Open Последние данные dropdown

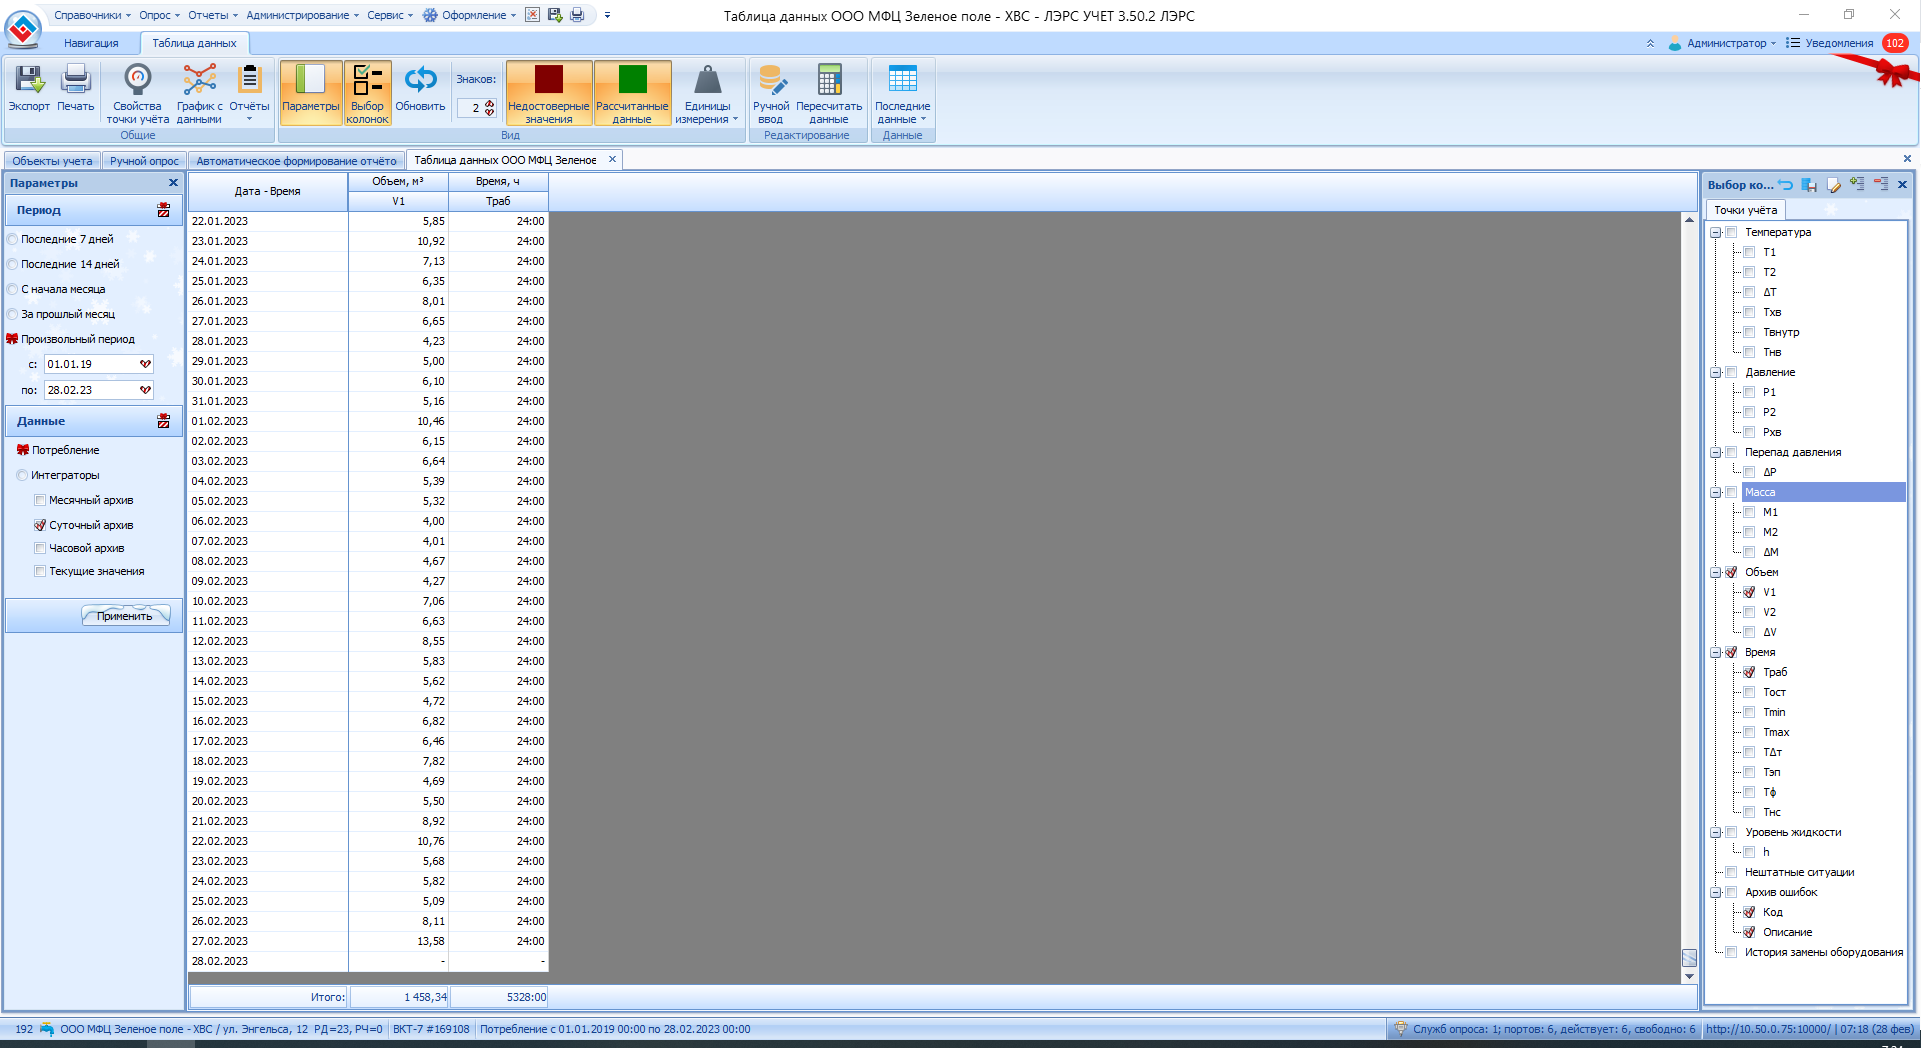[x=902, y=92]
